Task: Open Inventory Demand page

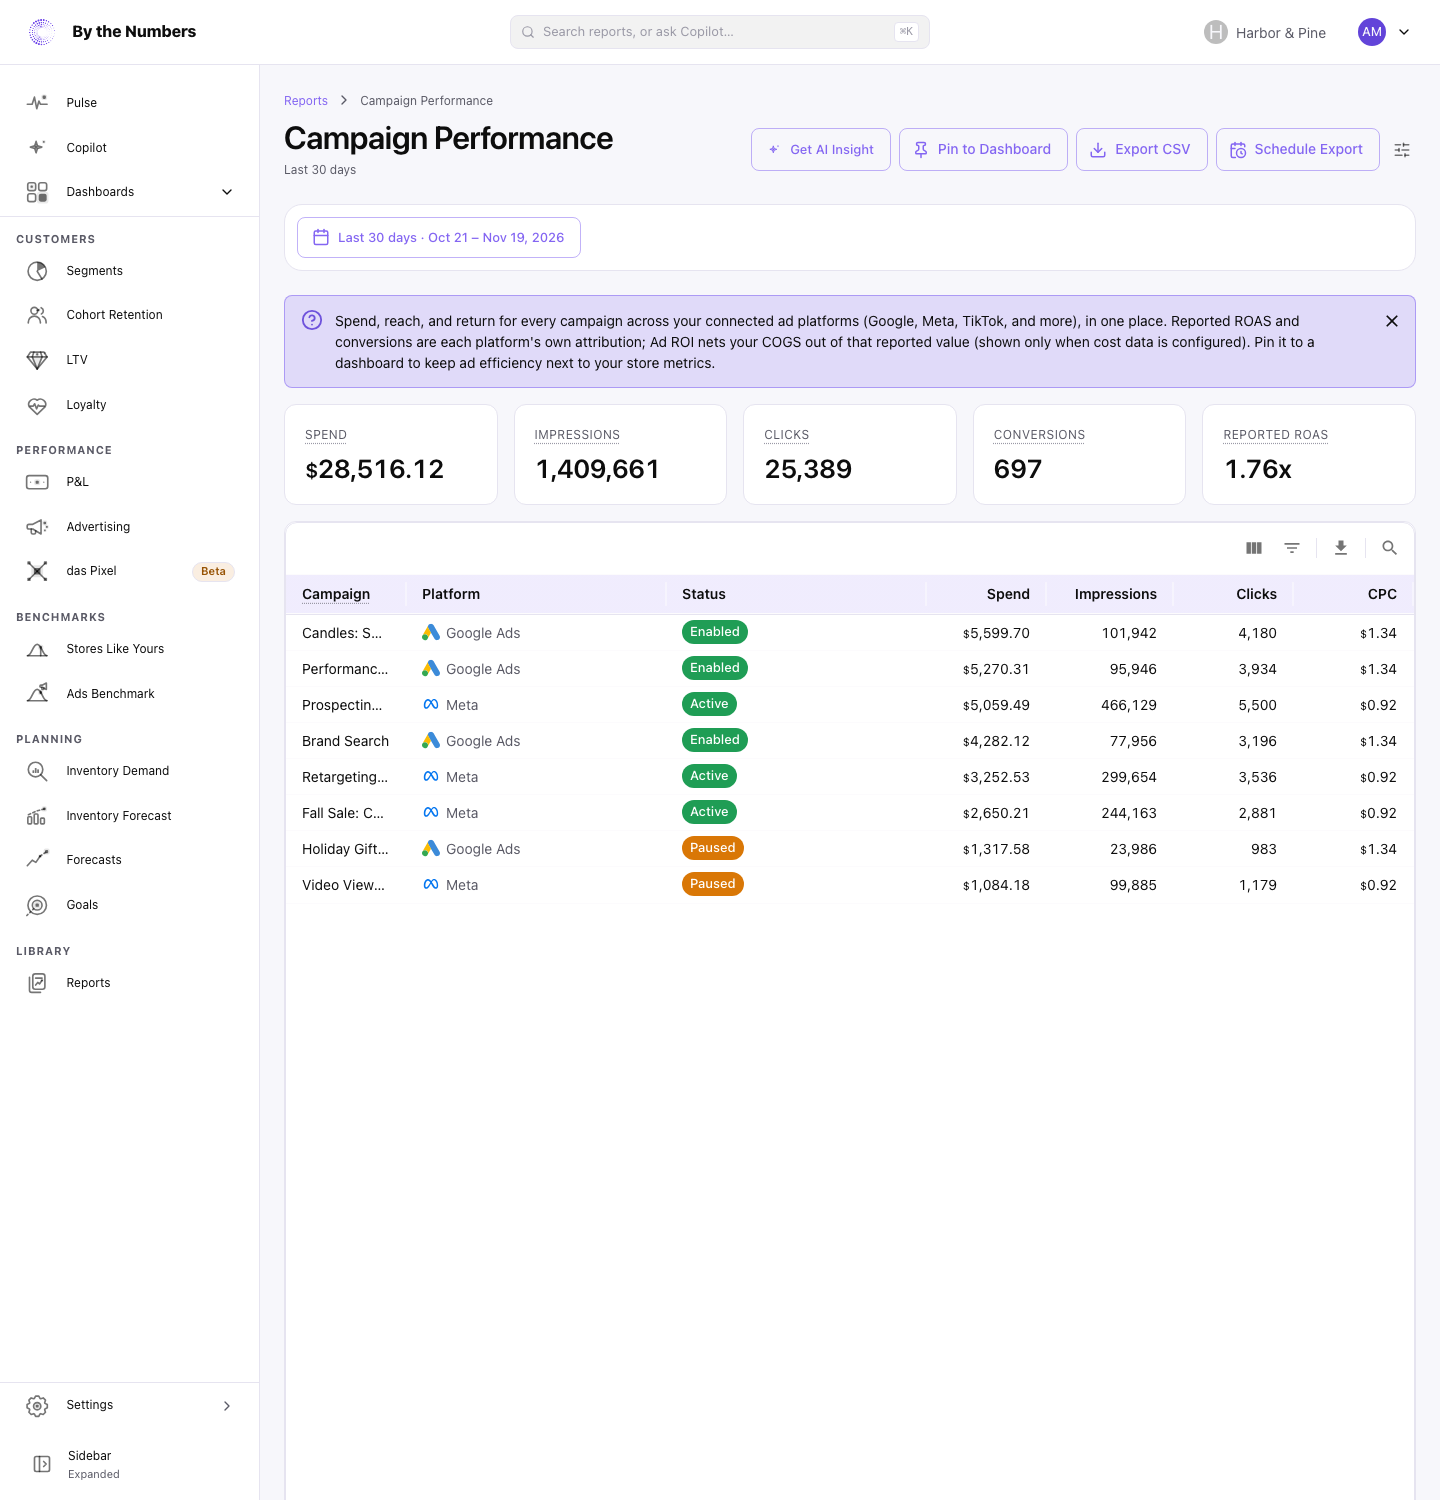Action: (x=130, y=771)
